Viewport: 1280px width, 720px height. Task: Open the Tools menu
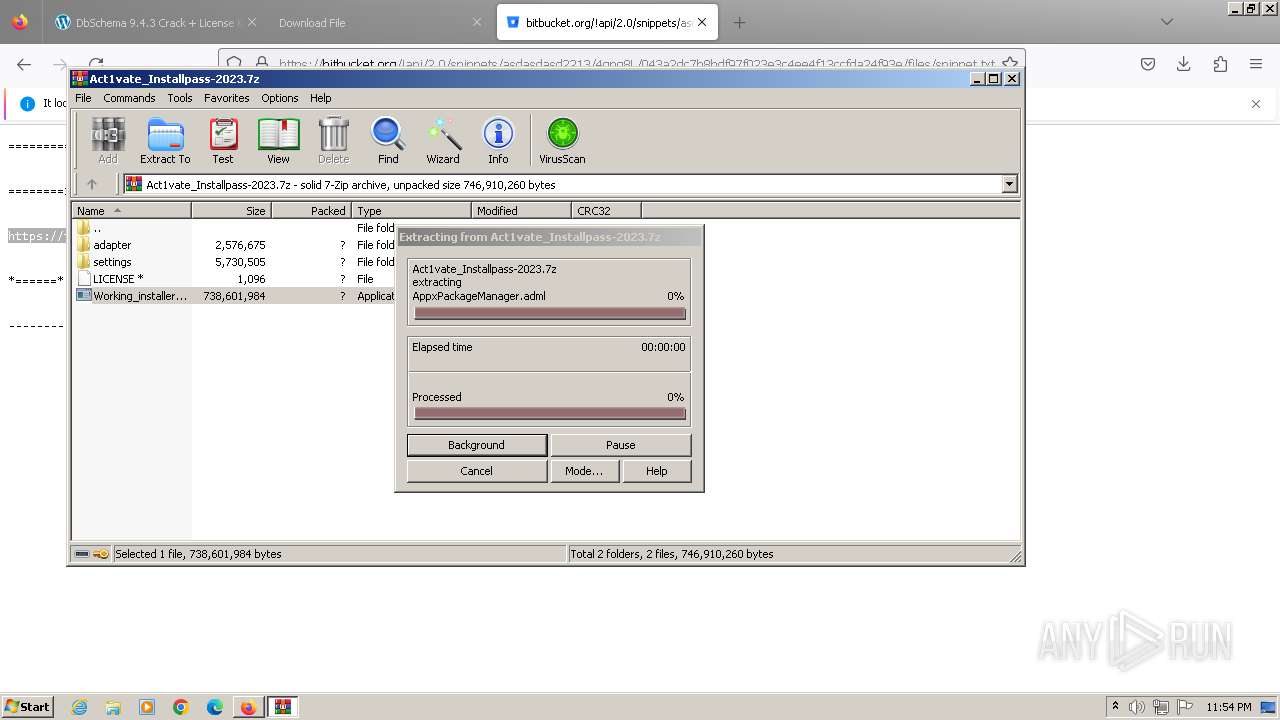[x=180, y=98]
